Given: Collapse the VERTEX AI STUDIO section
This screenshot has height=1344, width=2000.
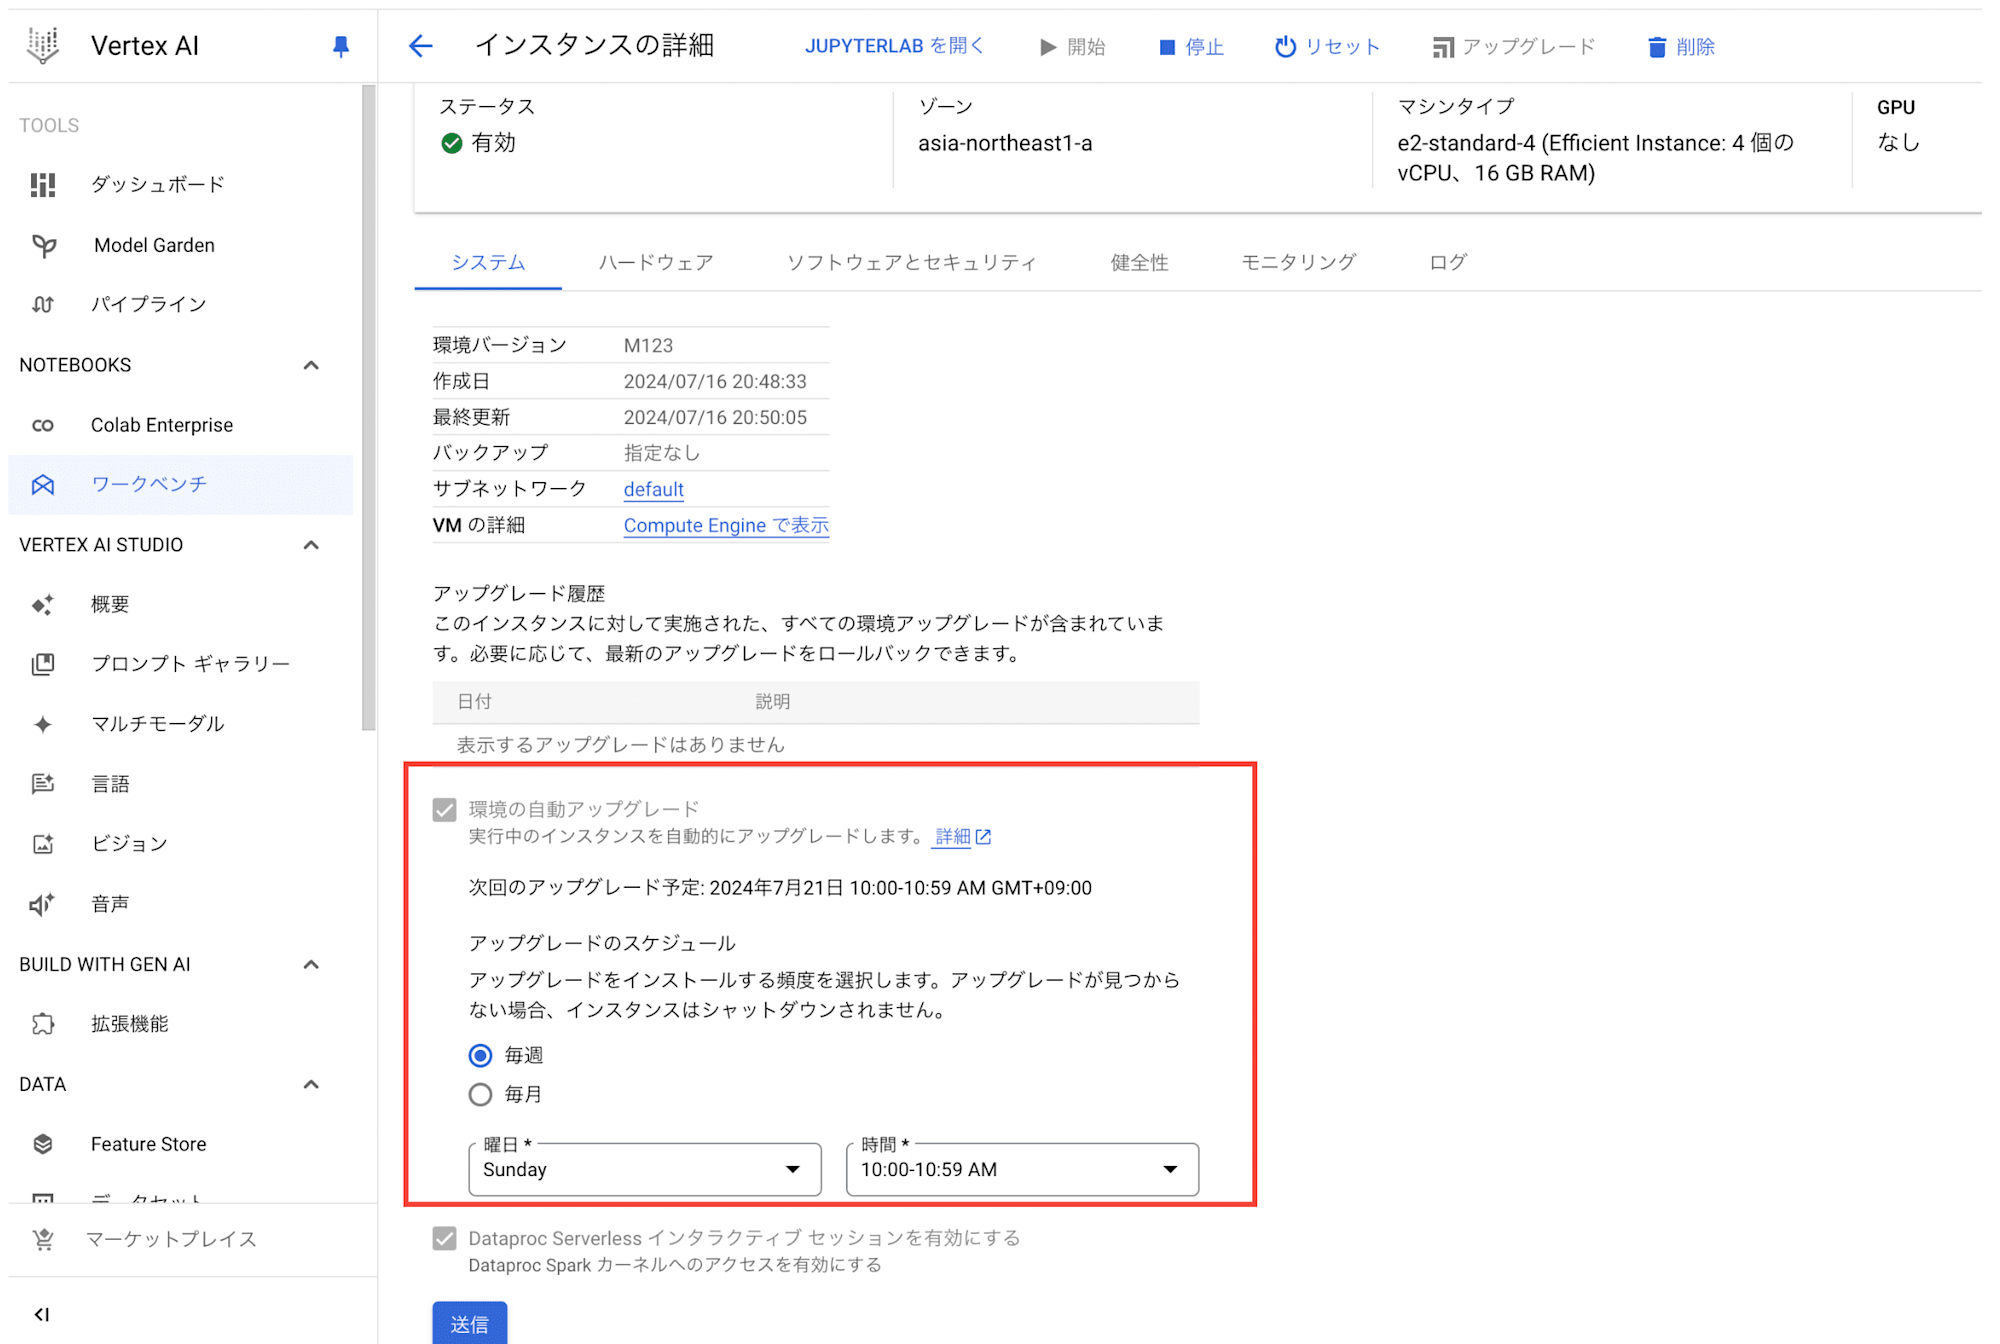Looking at the screenshot, I should tap(311, 546).
